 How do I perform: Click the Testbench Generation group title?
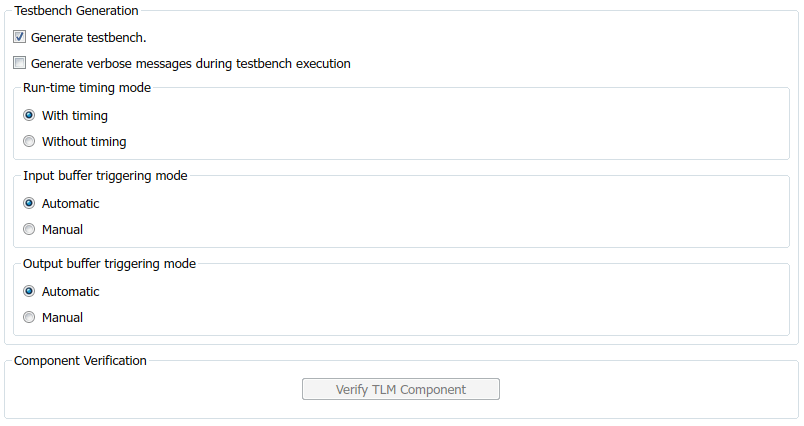tap(76, 11)
